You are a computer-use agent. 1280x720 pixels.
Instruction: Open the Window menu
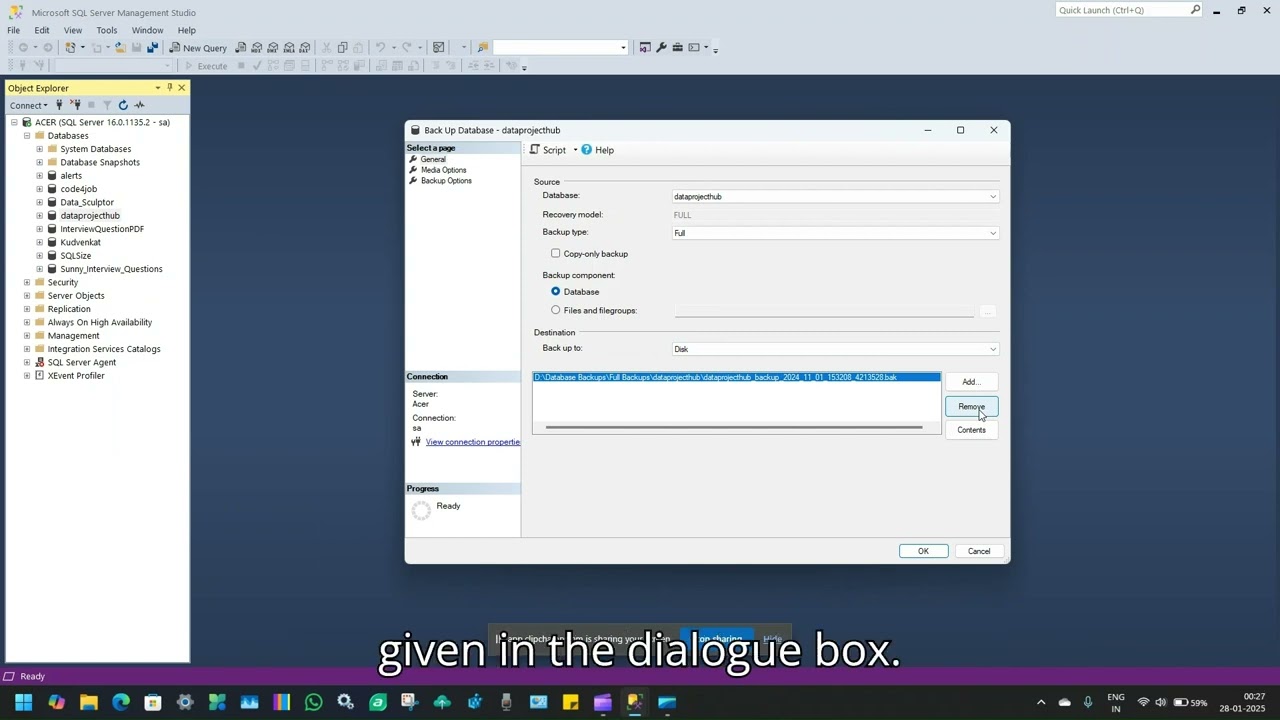click(x=147, y=30)
